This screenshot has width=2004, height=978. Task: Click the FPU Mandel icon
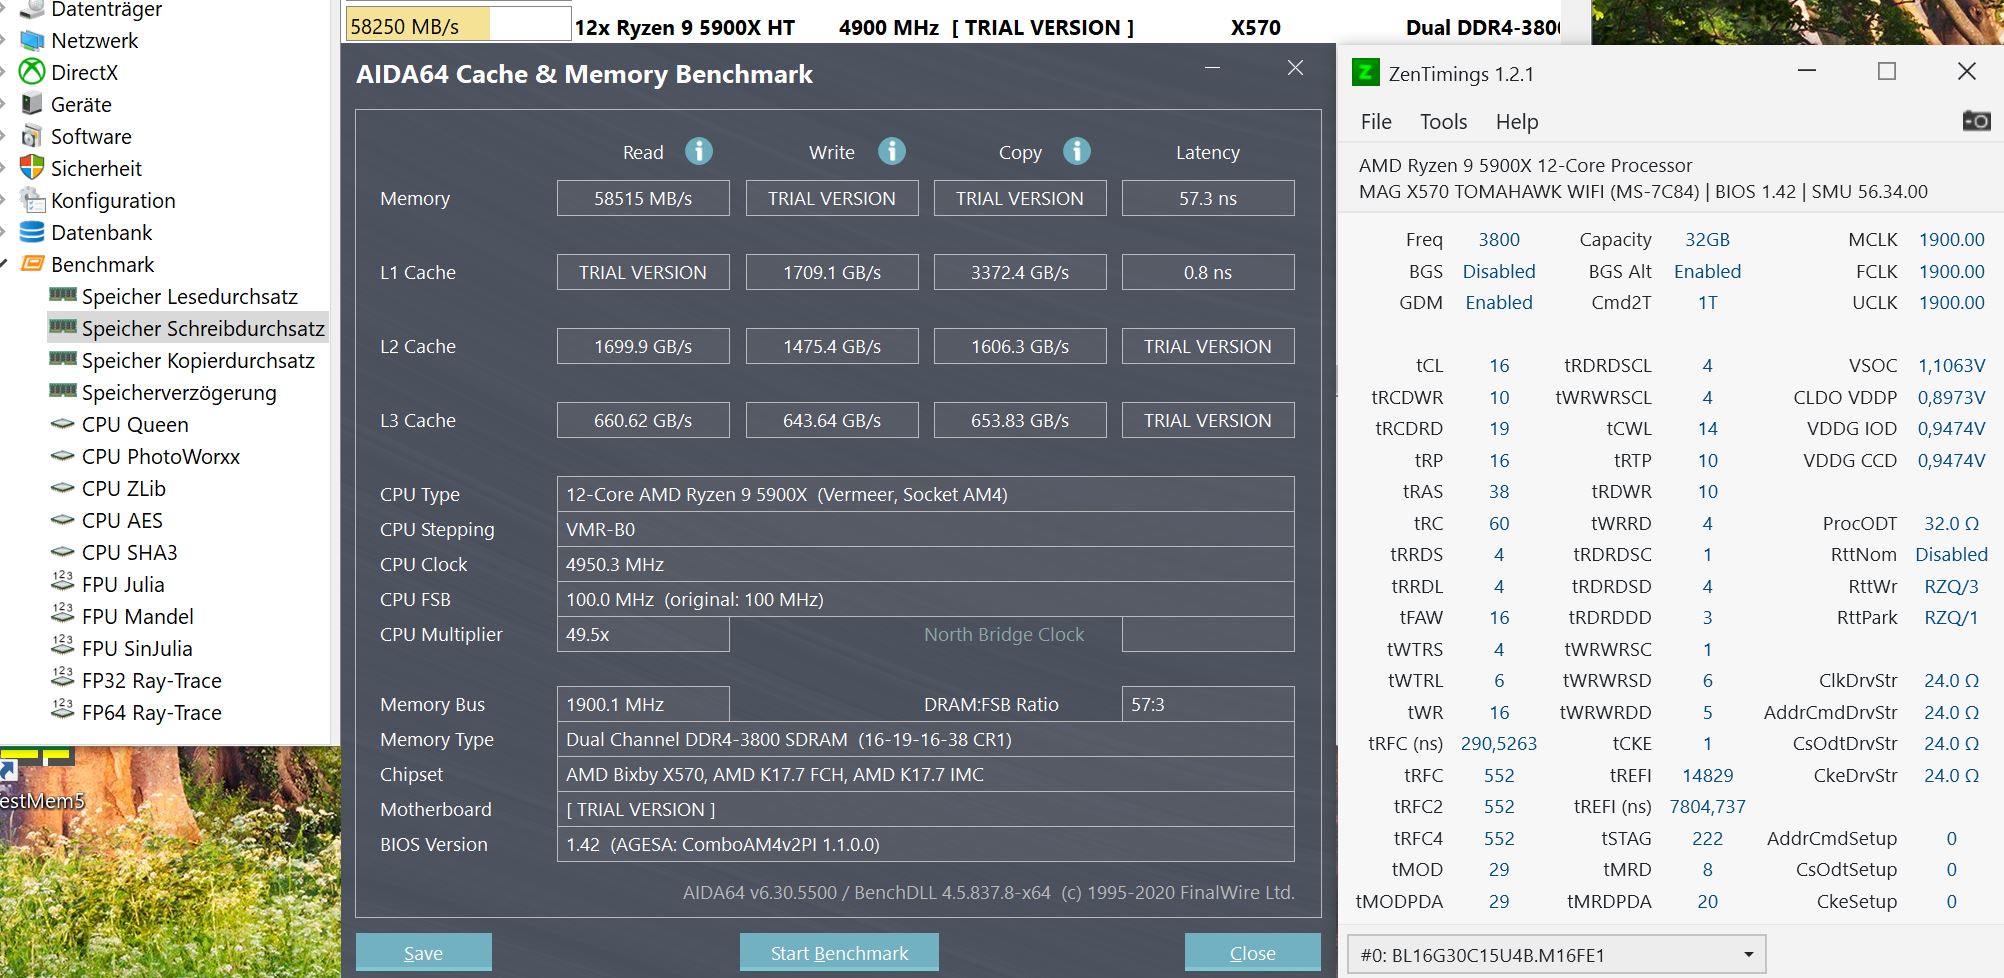pyautogui.click(x=63, y=615)
